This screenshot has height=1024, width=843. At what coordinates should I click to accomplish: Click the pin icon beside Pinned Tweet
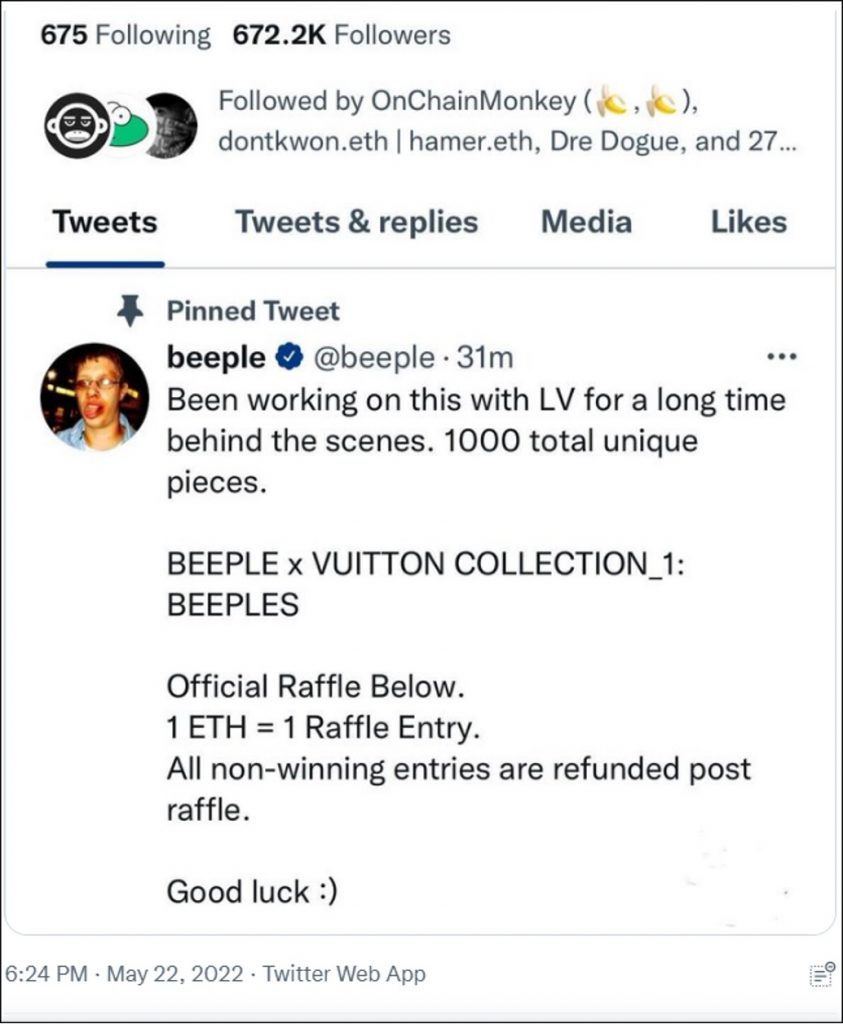(130, 311)
